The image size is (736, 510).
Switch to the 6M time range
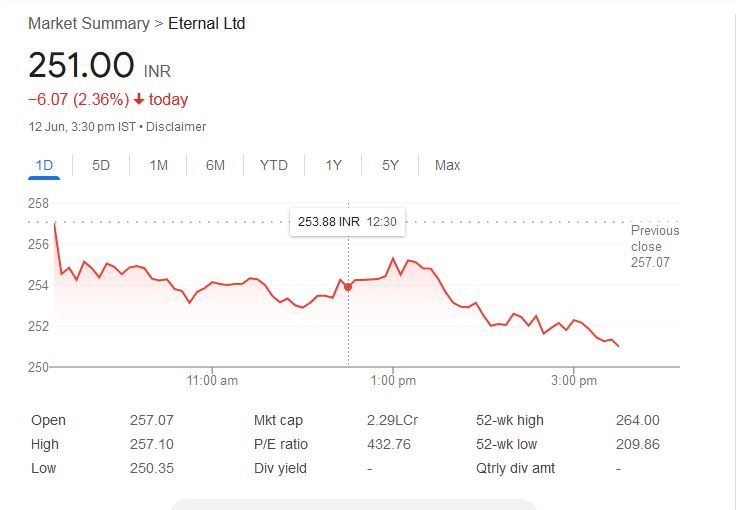tap(215, 165)
